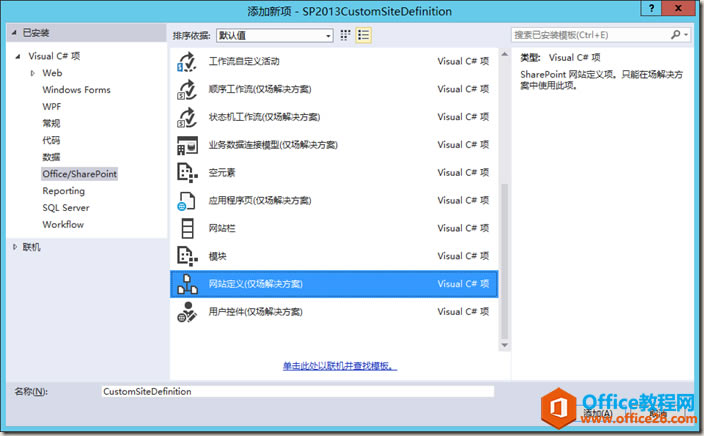Click the help question mark button
This screenshot has width=704, height=436.
[651, 8]
